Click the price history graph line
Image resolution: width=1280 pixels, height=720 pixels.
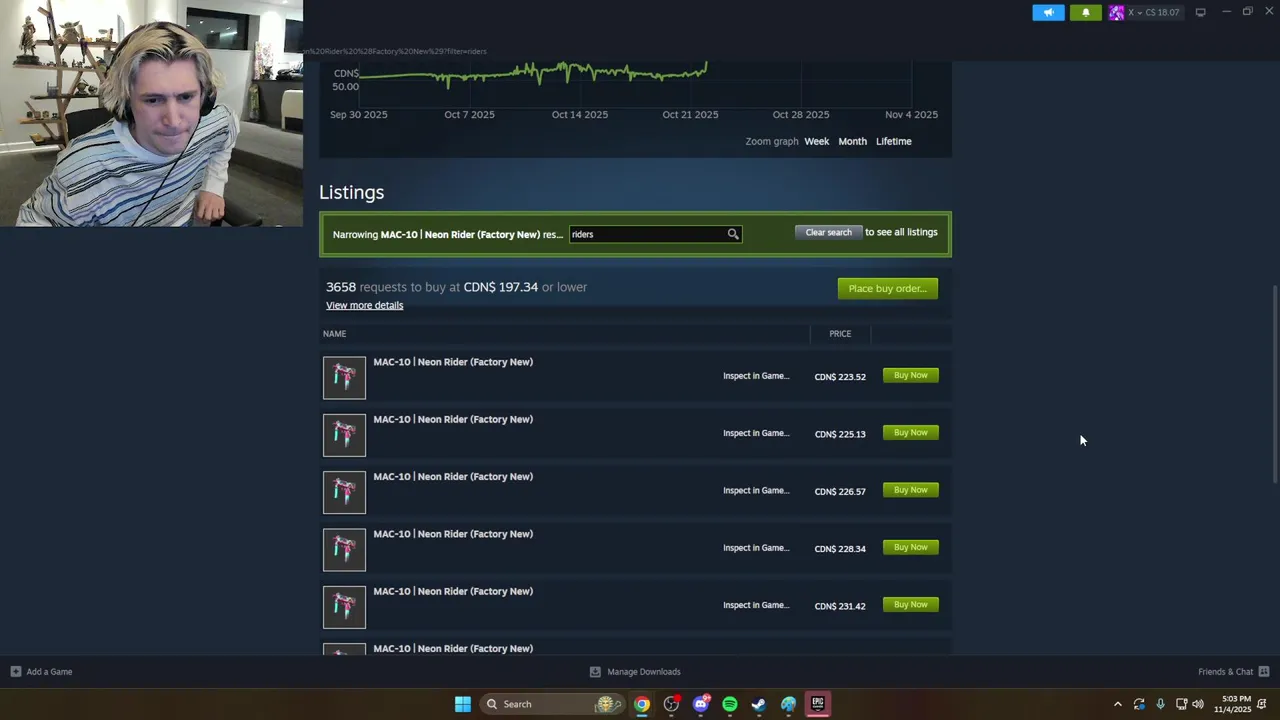click(x=533, y=73)
